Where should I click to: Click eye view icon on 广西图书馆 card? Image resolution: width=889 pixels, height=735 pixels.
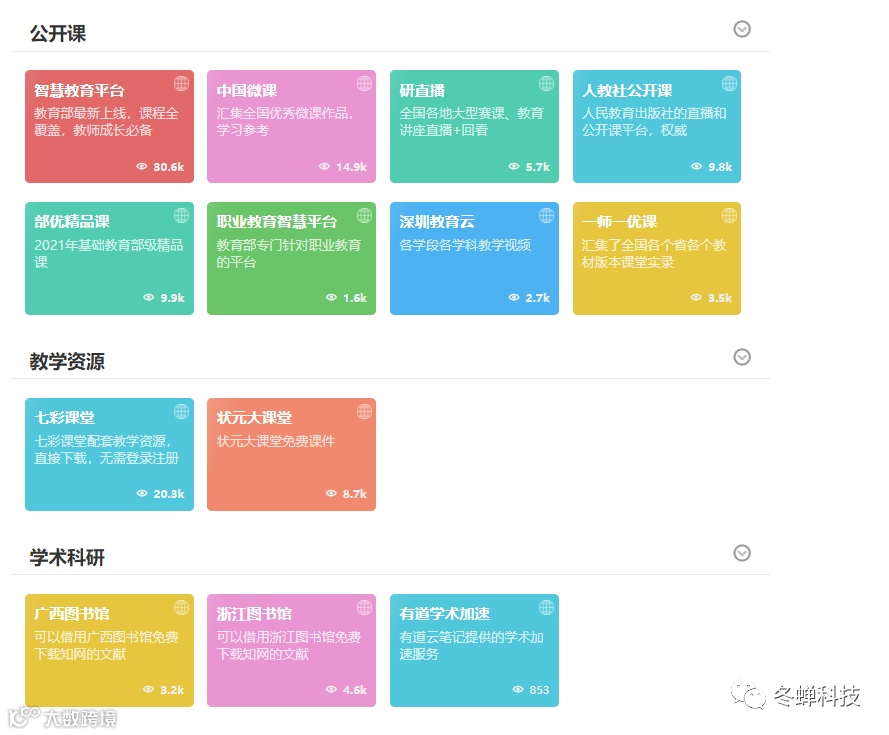click(149, 689)
